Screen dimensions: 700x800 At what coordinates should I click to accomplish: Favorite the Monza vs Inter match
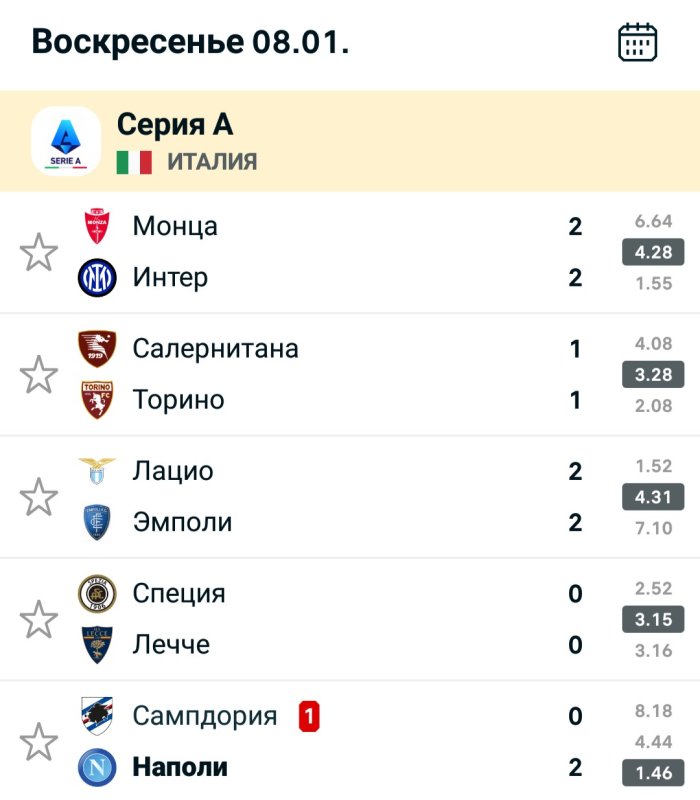[39, 252]
